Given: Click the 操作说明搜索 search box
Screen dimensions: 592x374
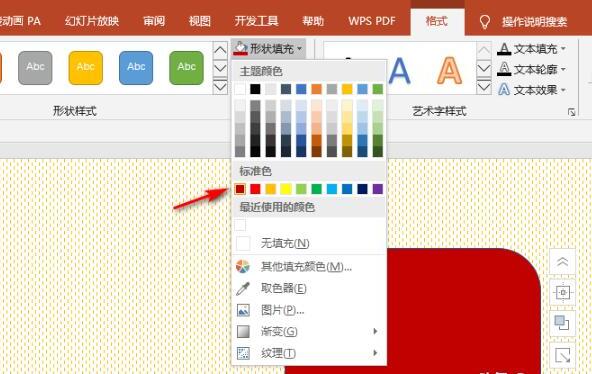Looking at the screenshot, I should (535, 22).
